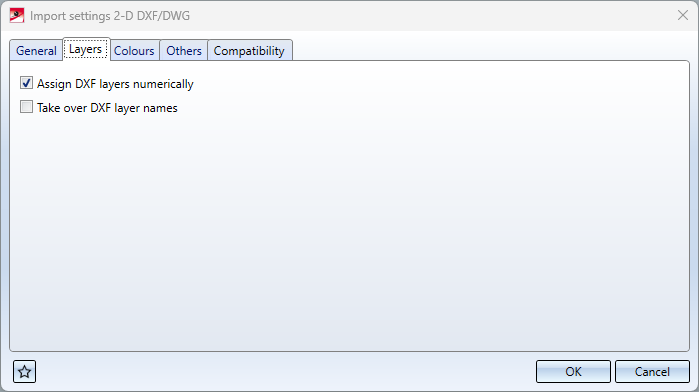Switch to the General tab
699x392 pixels.
(36, 51)
